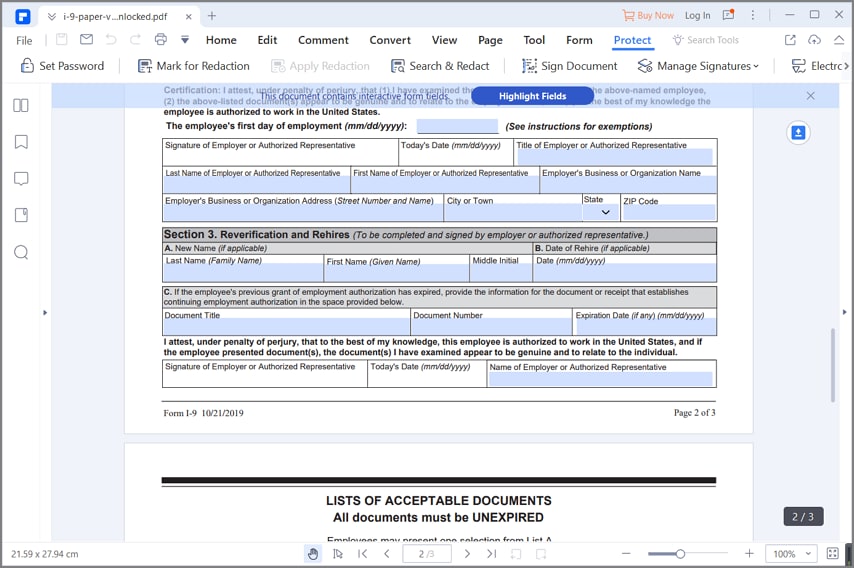Screen dimensions: 854x568
Task: Open a new document tab with plus
Action: click(x=212, y=16)
